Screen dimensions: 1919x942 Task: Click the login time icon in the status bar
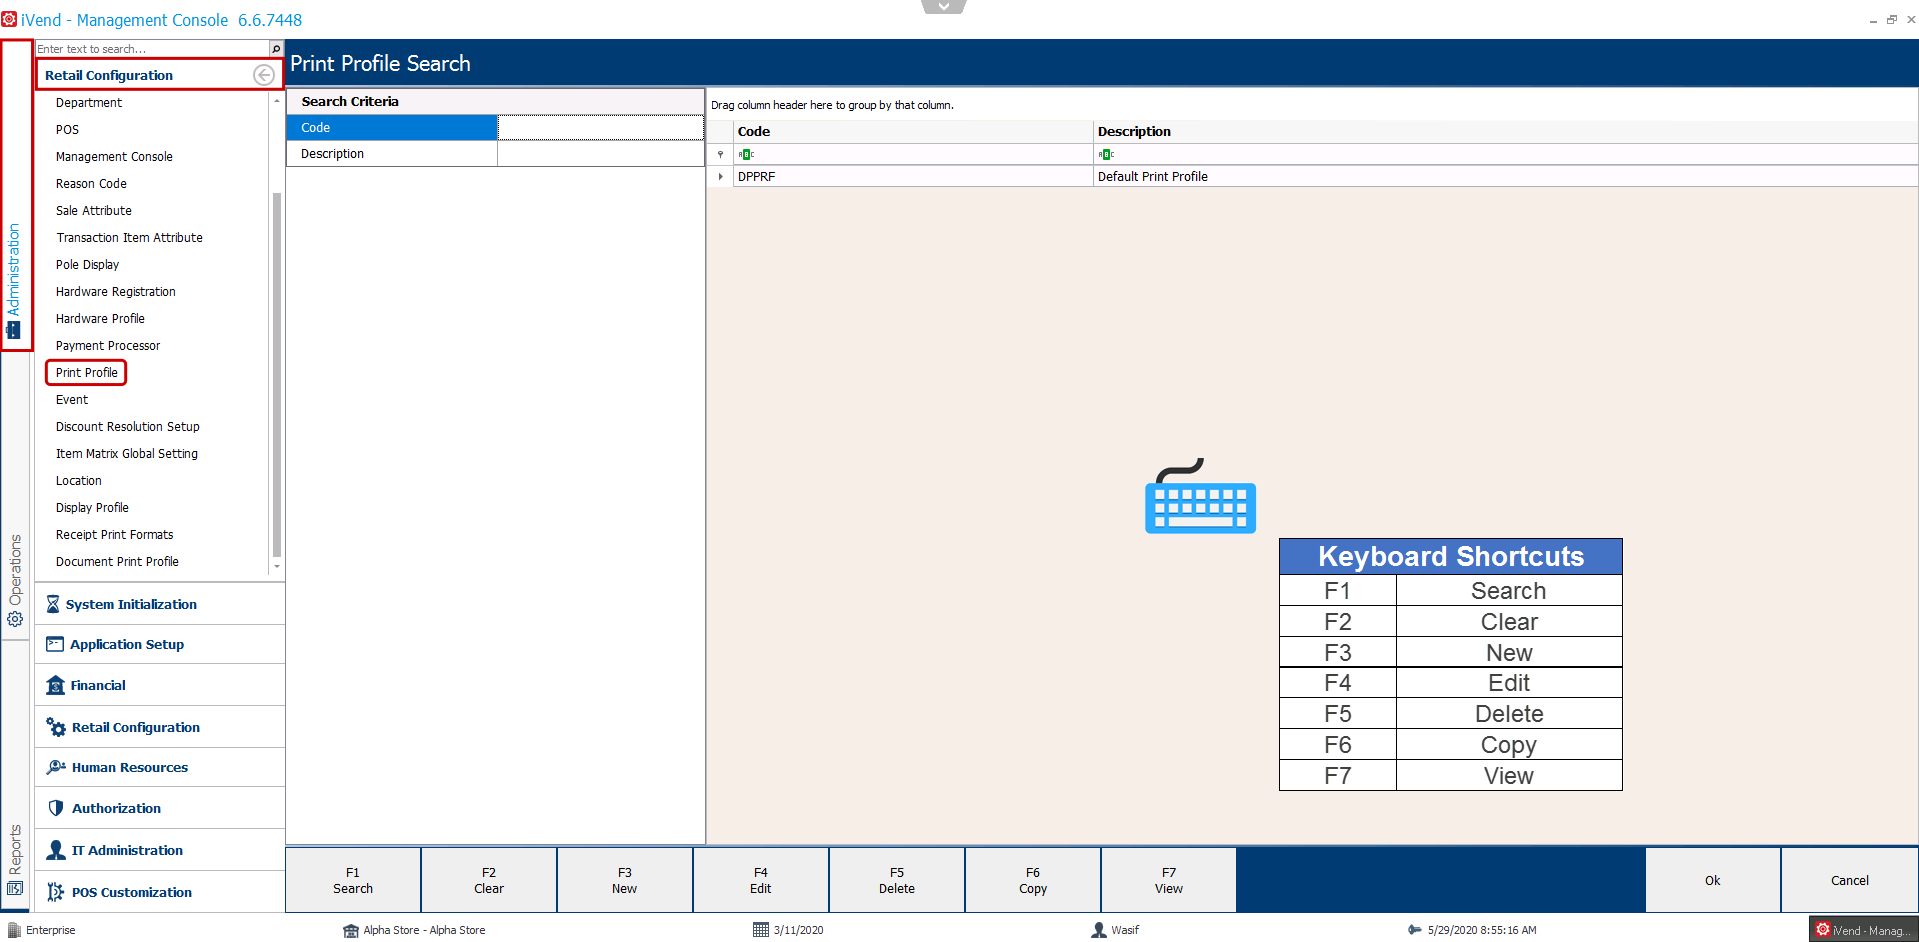click(1415, 930)
